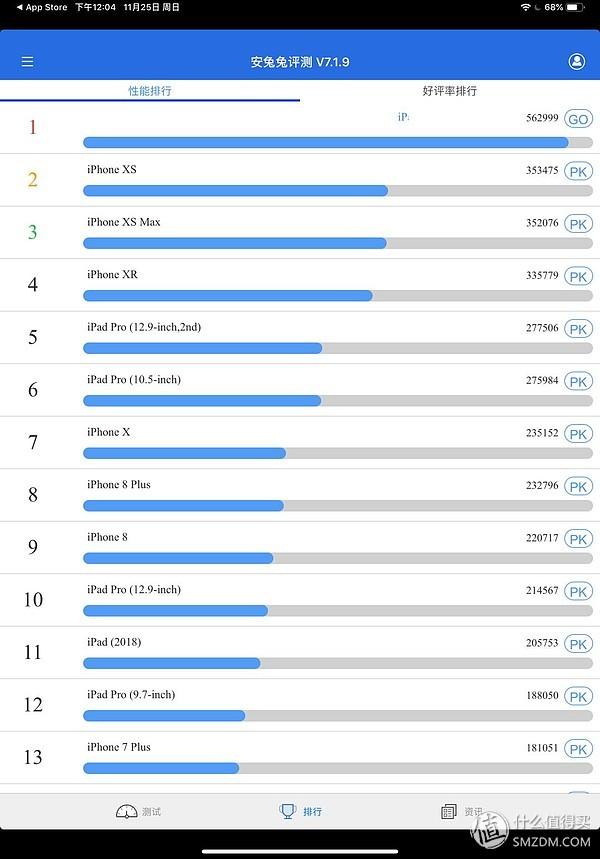
Task: Select the iPhone X ranking row
Action: pyautogui.click(x=300, y=442)
